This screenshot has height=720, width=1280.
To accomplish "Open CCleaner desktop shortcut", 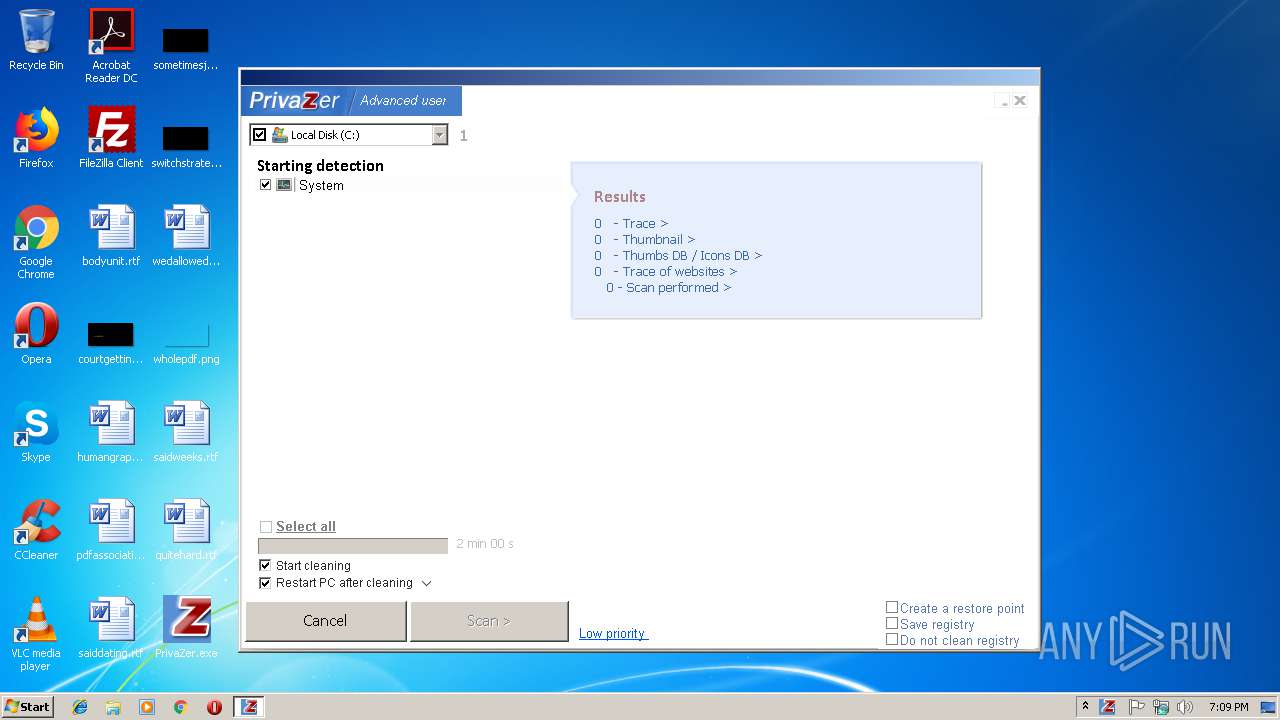I will pyautogui.click(x=36, y=530).
